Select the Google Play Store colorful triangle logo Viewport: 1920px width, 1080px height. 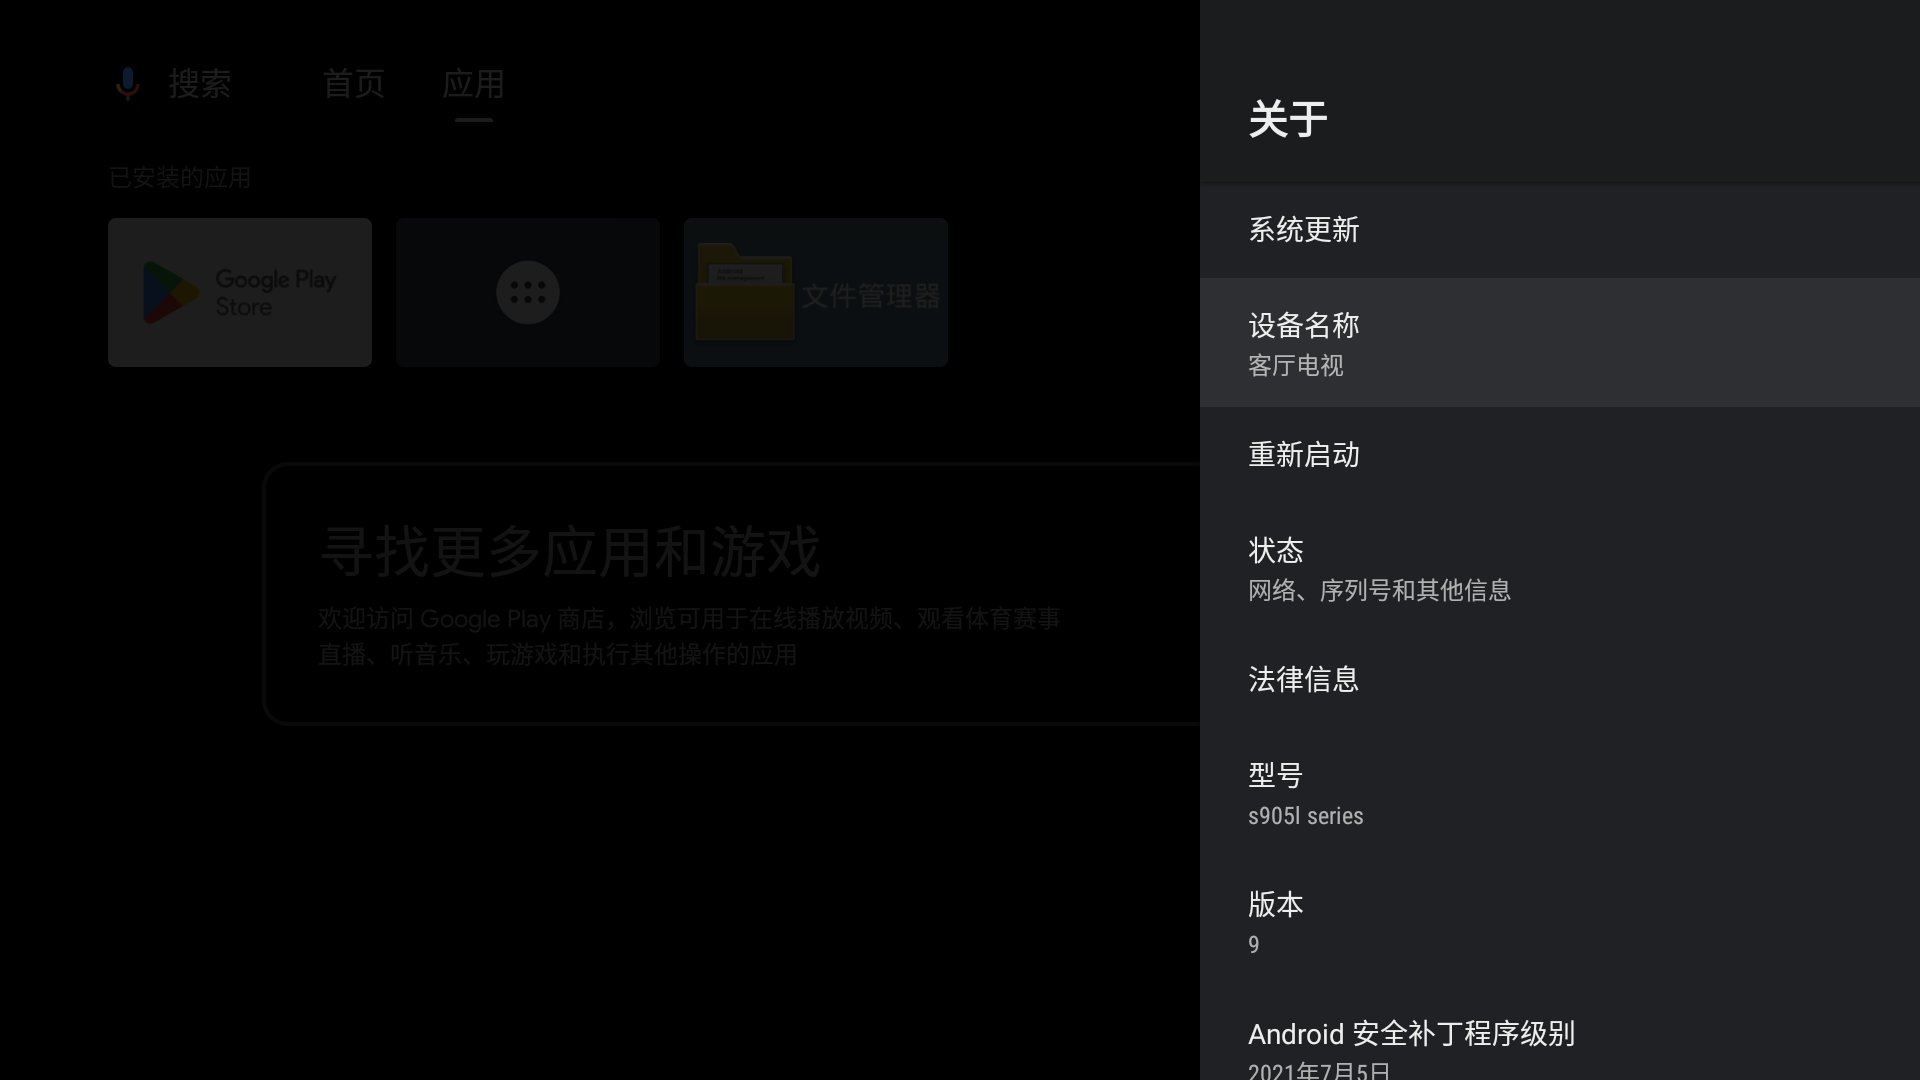[170, 292]
